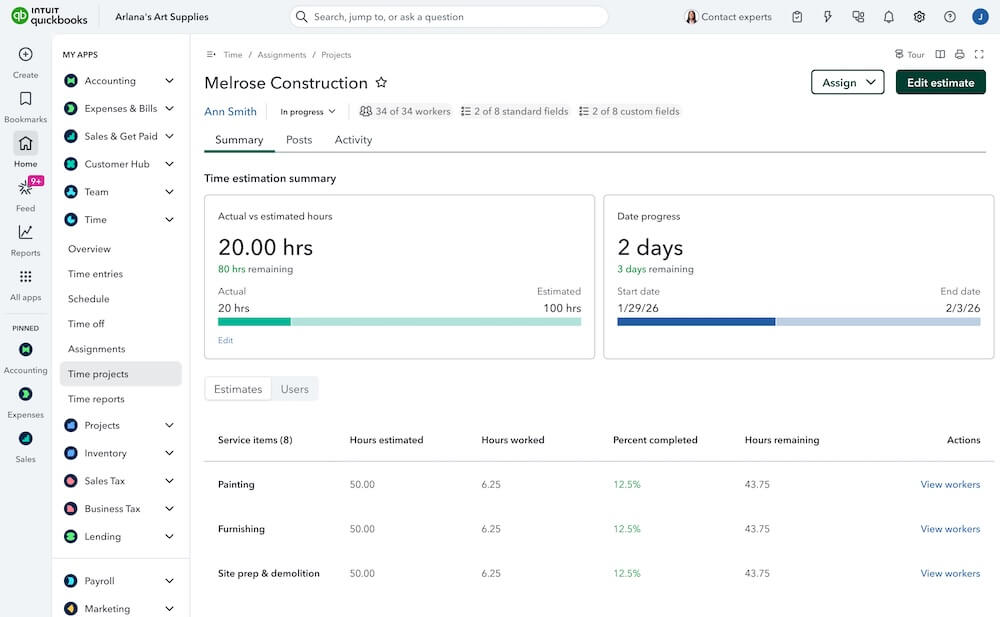The image size is (1000, 617).
Task: Click the actual vs estimated hours progress bar
Action: coord(399,322)
